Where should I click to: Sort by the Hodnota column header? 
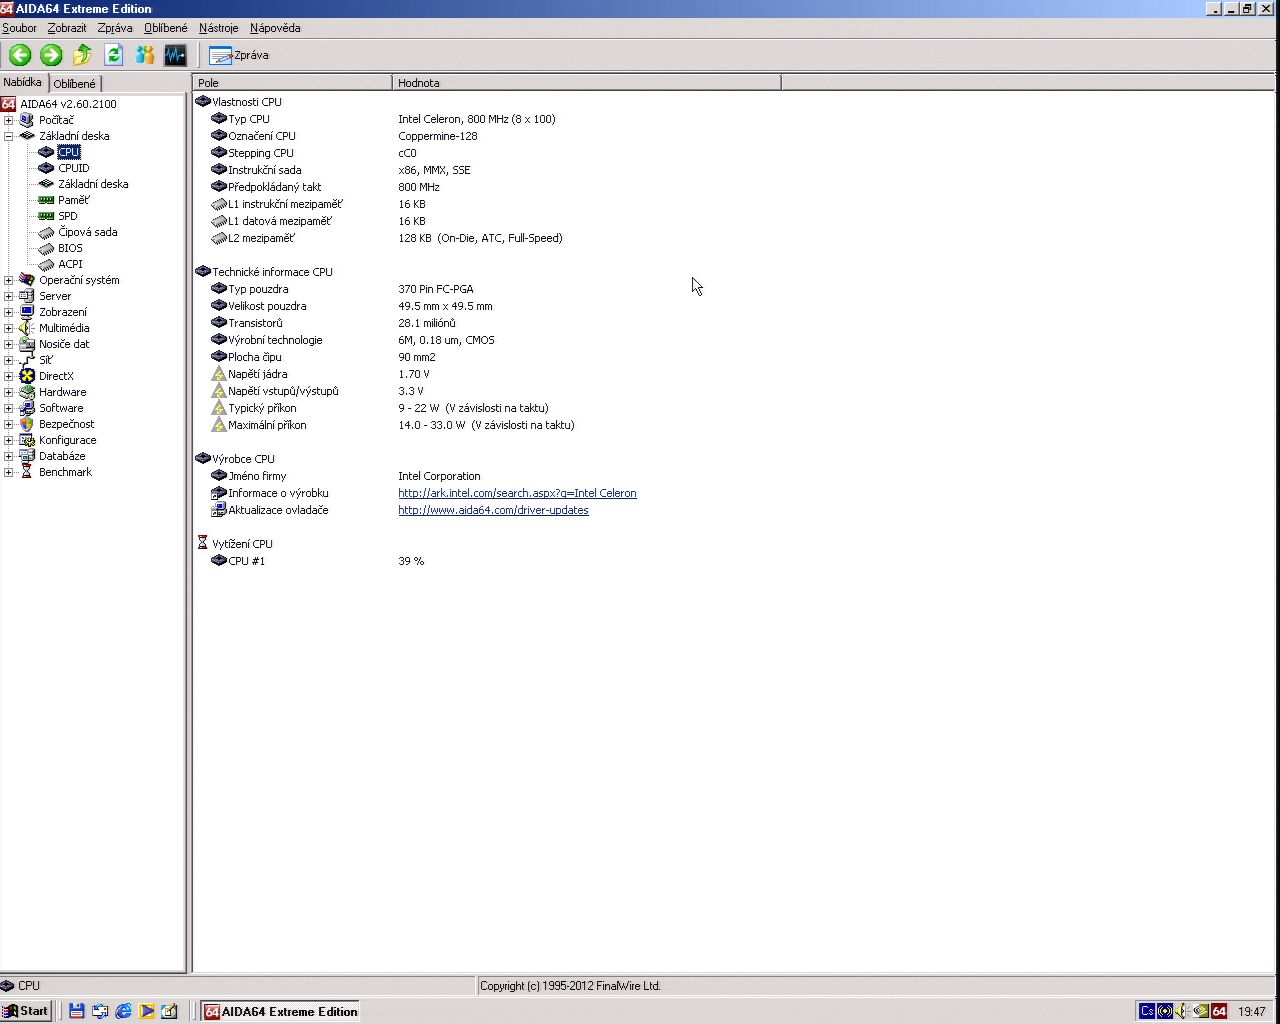(x=587, y=83)
